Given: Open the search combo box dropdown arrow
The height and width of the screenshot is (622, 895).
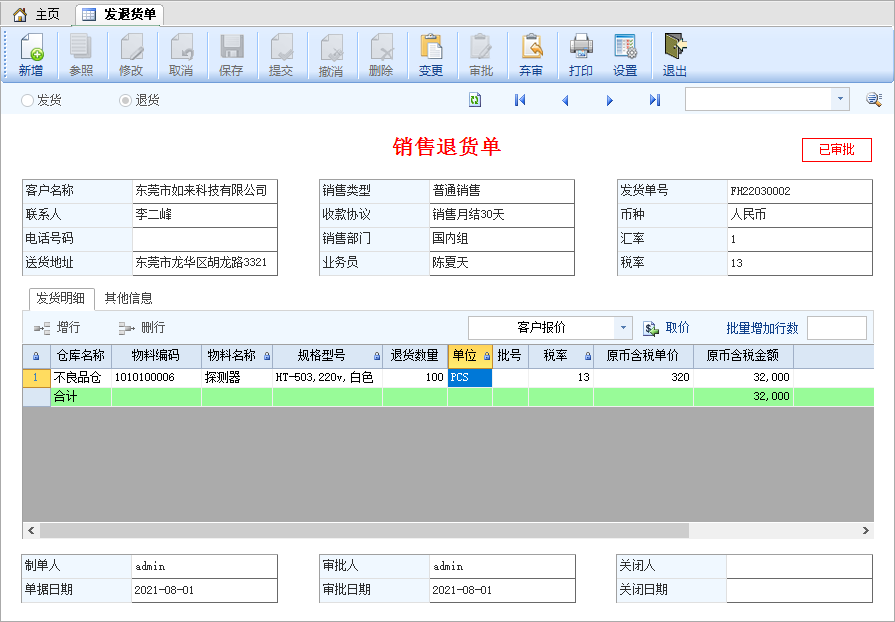Looking at the screenshot, I should pyautogui.click(x=839, y=99).
